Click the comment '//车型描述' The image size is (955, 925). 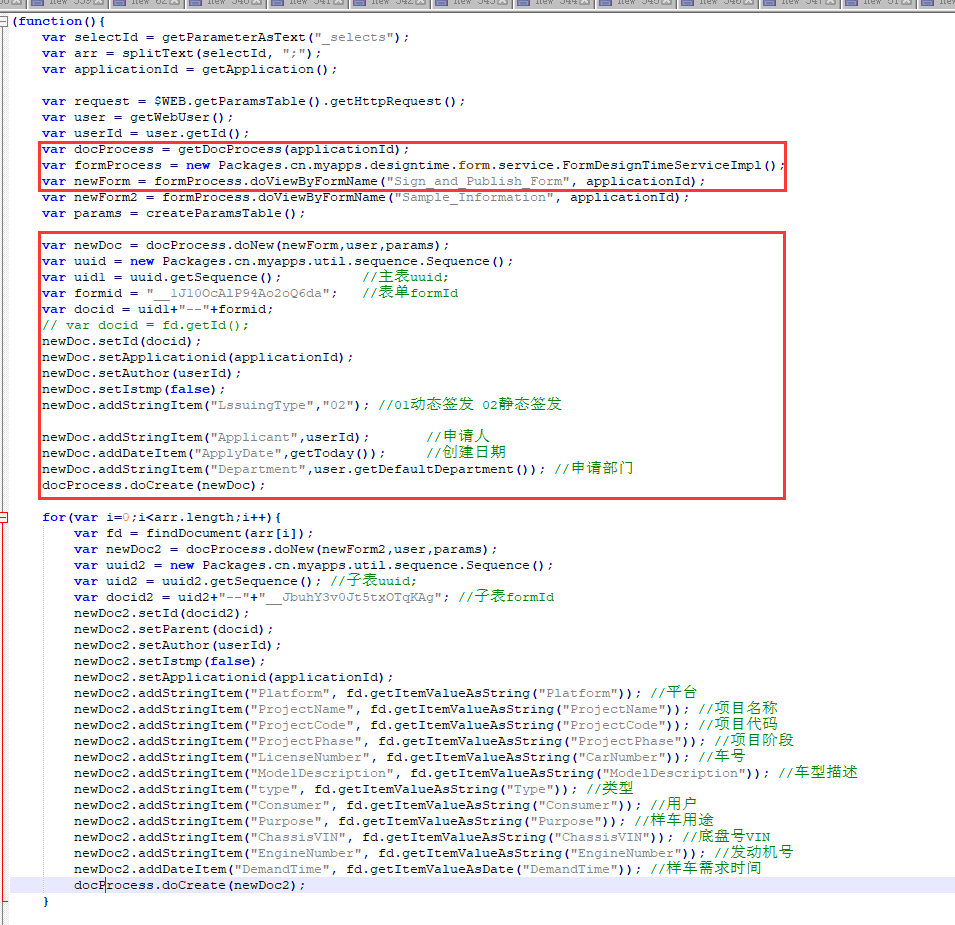tap(817, 773)
